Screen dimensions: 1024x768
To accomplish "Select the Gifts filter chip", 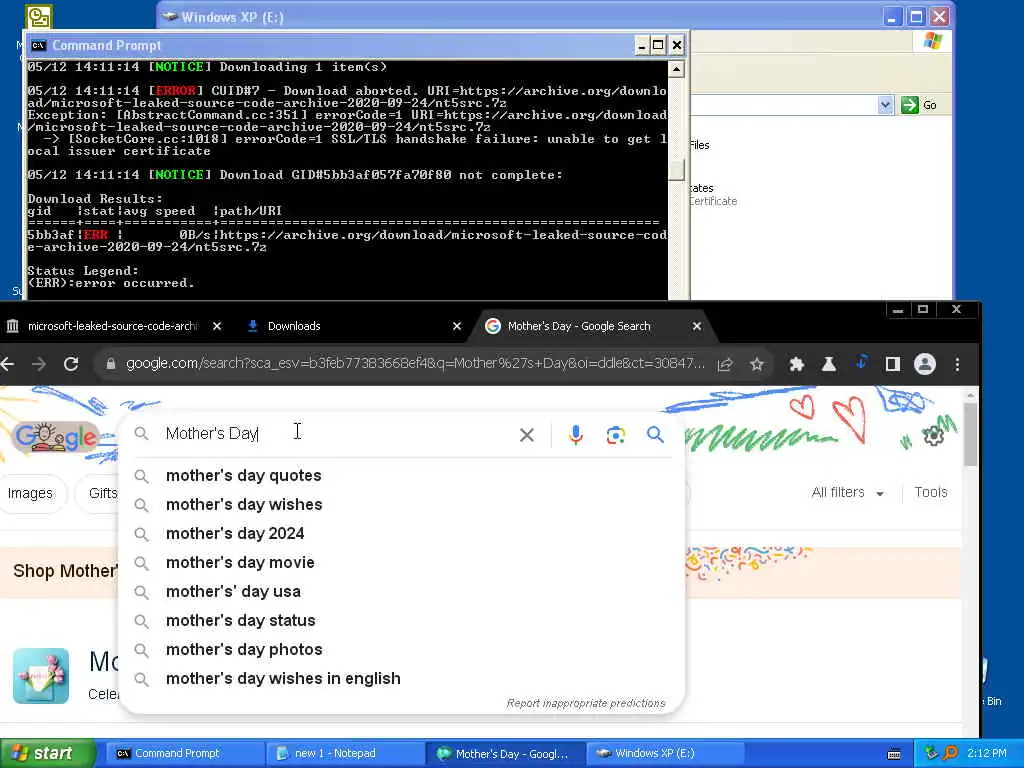I will point(99,494).
